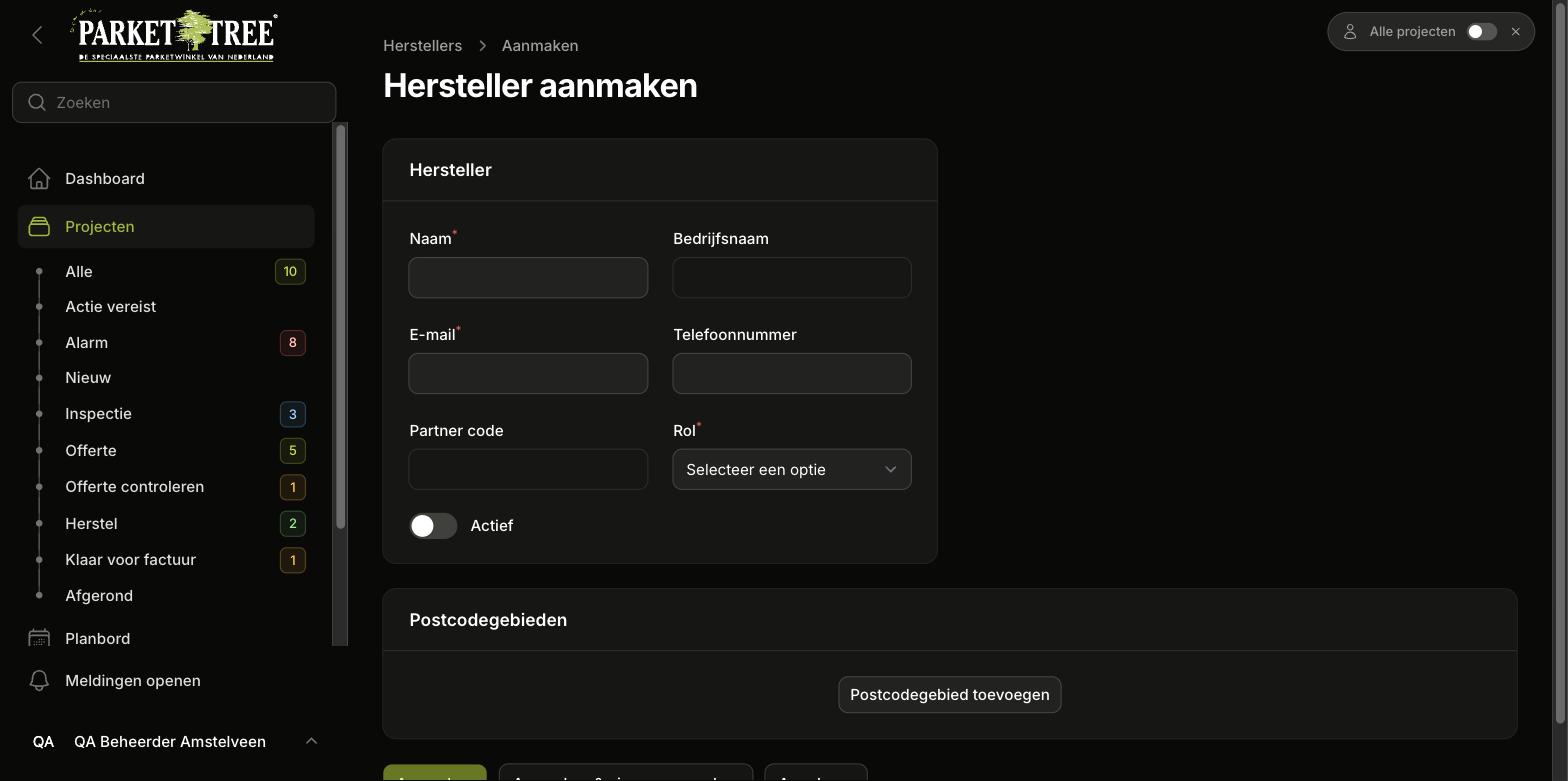Click the Postcodegebieden section title
This screenshot has height=781, width=1568.
tap(488, 619)
